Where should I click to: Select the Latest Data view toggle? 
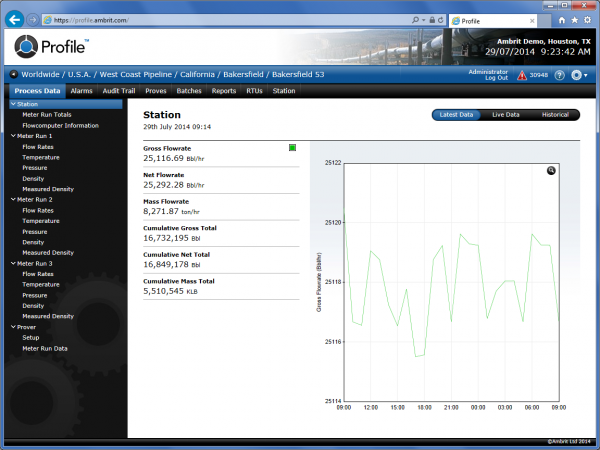(x=456, y=115)
